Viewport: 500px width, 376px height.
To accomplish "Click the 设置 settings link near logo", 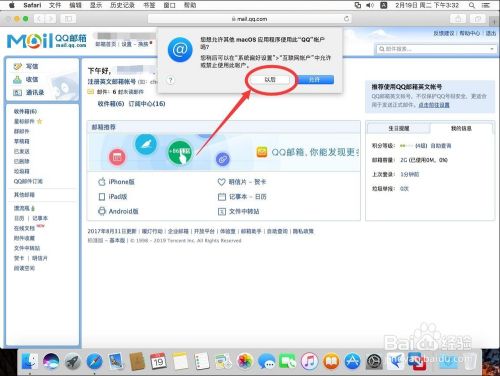I will coord(126,44).
